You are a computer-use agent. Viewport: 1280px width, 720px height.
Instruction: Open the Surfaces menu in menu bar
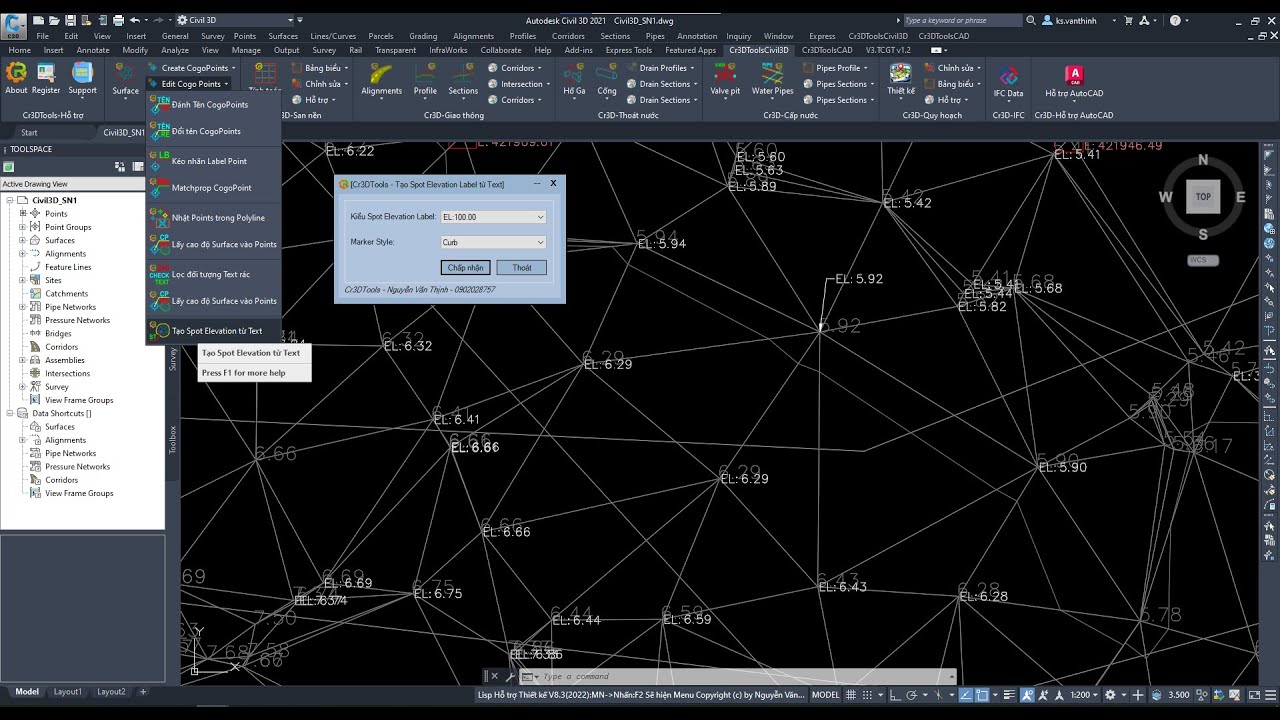pos(283,36)
